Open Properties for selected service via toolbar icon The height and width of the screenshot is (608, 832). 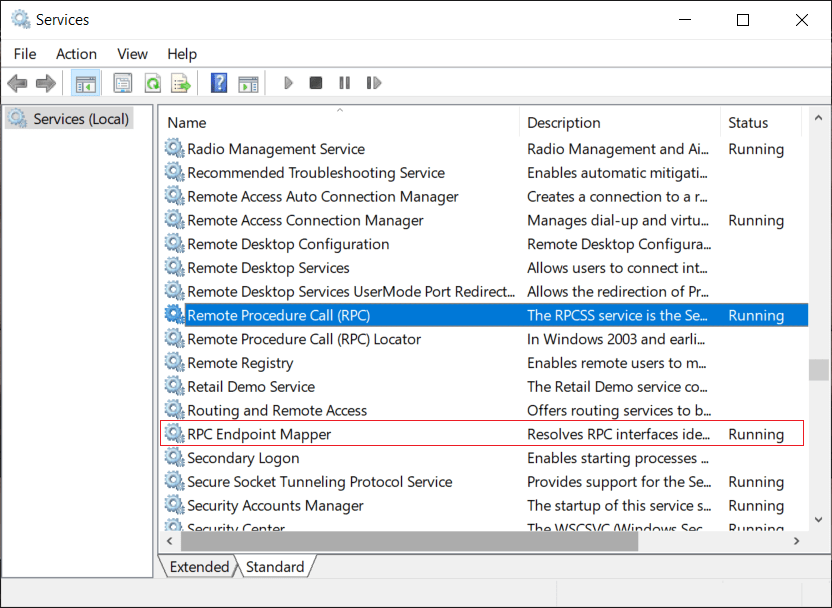point(122,82)
